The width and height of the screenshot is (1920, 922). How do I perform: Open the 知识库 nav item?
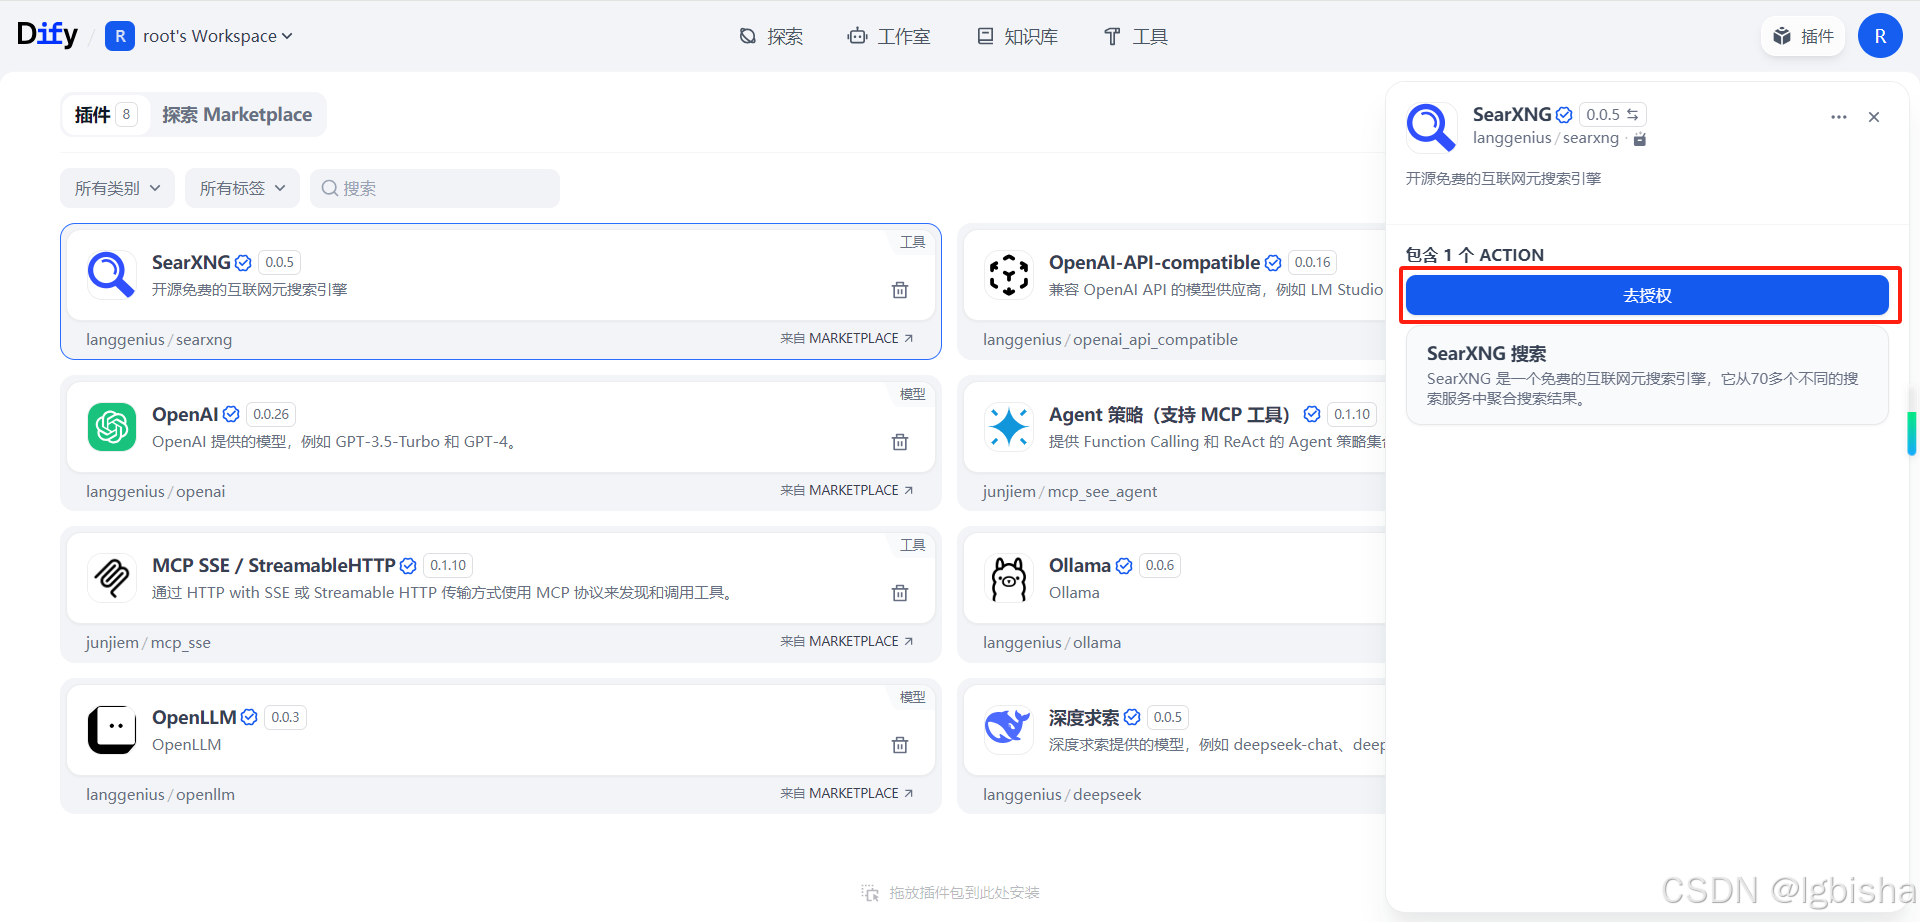(1017, 37)
